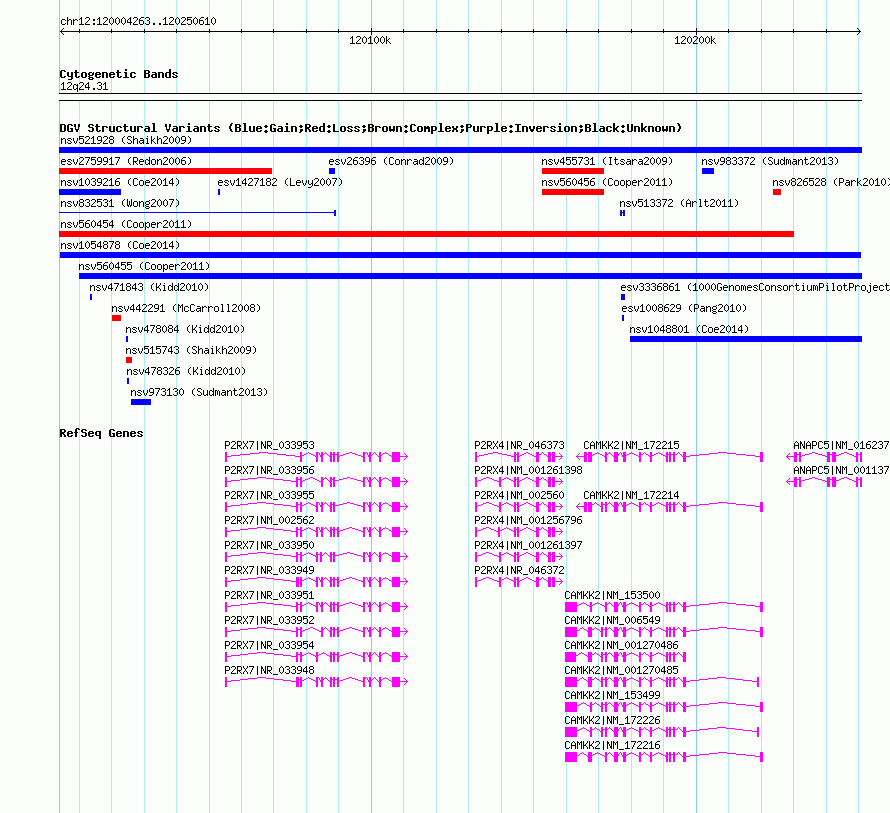Click the esv26396 (Conrad2009) label
The image size is (890, 813).
pos(391,161)
